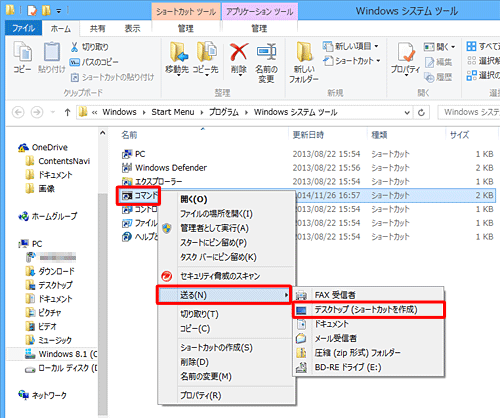Screen dimensions: 500x418
Task: Open the ファイル tab
Action: (23, 29)
